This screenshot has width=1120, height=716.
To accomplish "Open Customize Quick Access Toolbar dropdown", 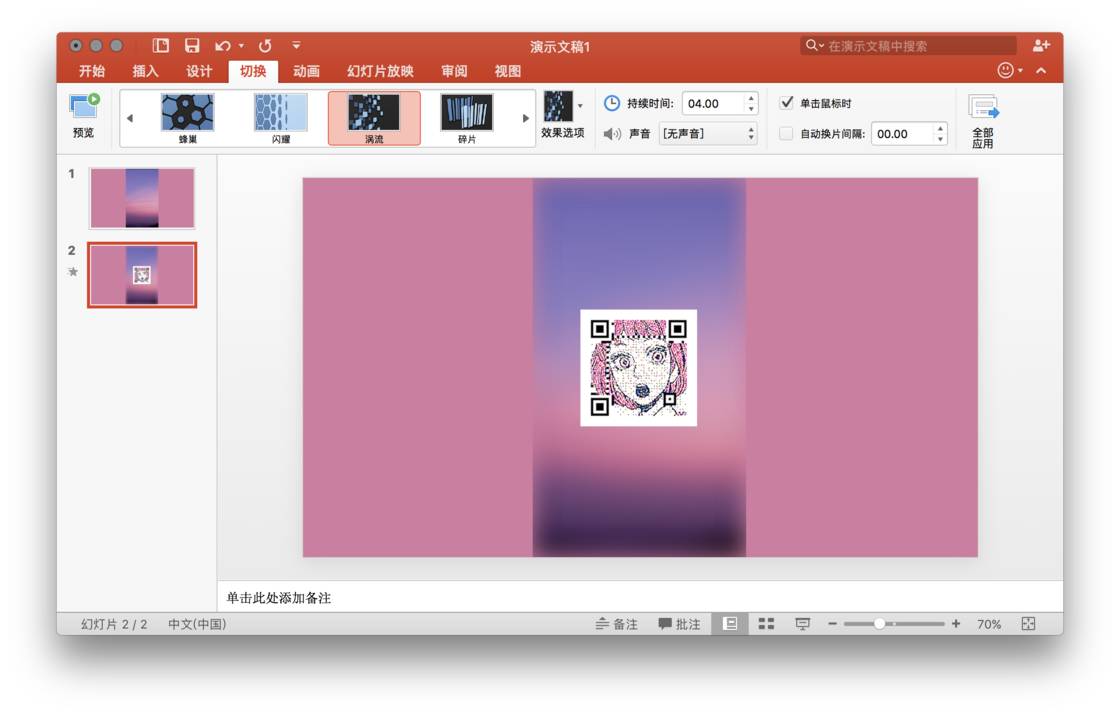I will (296, 45).
